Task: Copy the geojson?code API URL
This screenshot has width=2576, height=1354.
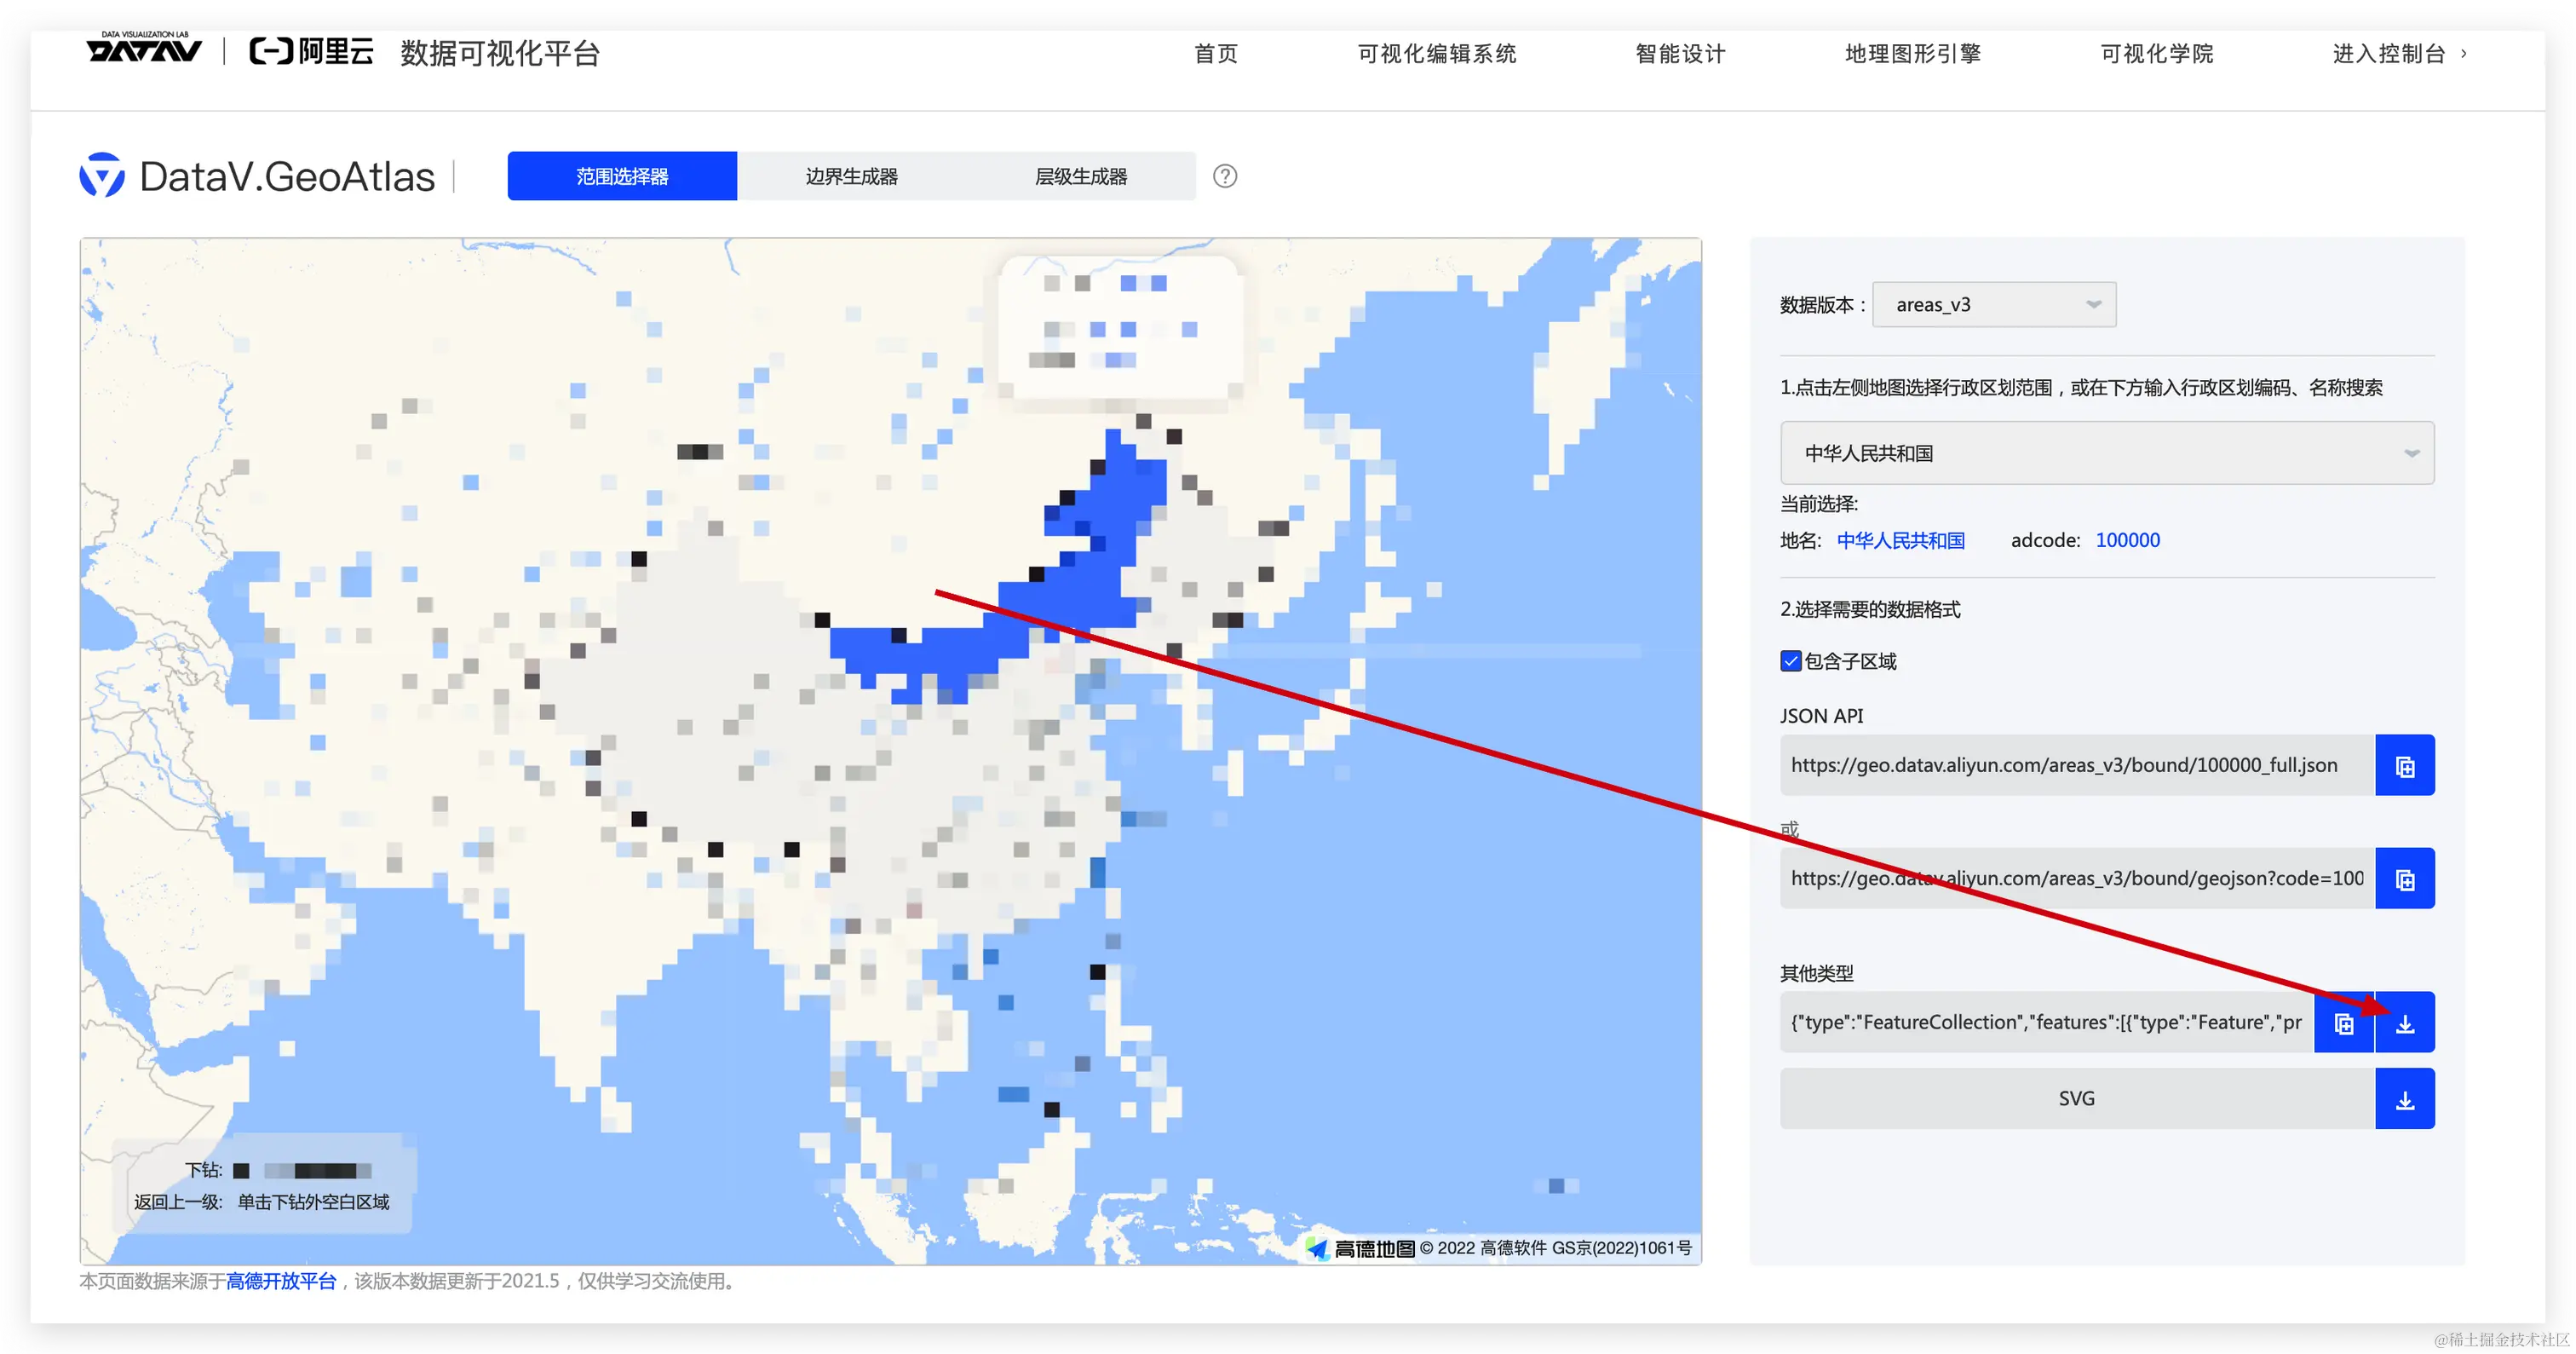Action: (x=2404, y=879)
